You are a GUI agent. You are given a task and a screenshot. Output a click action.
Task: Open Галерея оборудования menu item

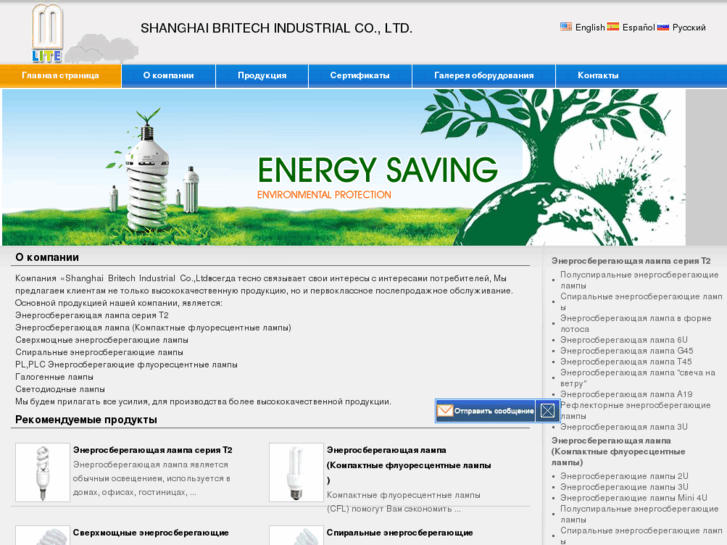coord(484,76)
